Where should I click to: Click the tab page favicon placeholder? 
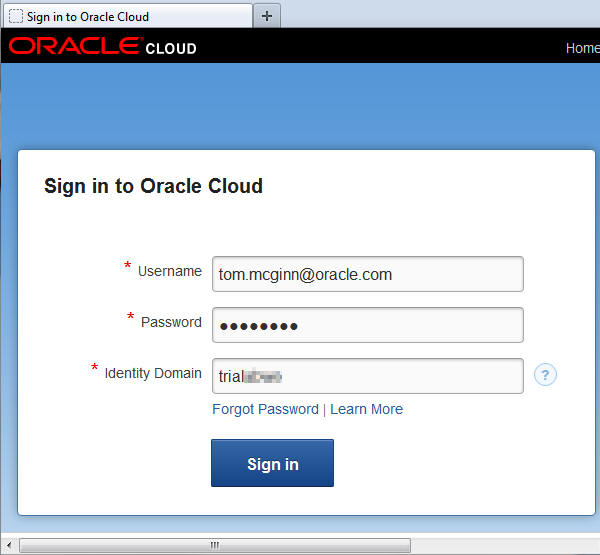pos(16,16)
